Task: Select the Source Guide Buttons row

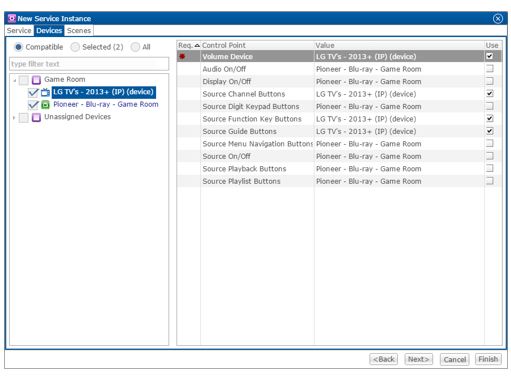Action: click(339, 131)
